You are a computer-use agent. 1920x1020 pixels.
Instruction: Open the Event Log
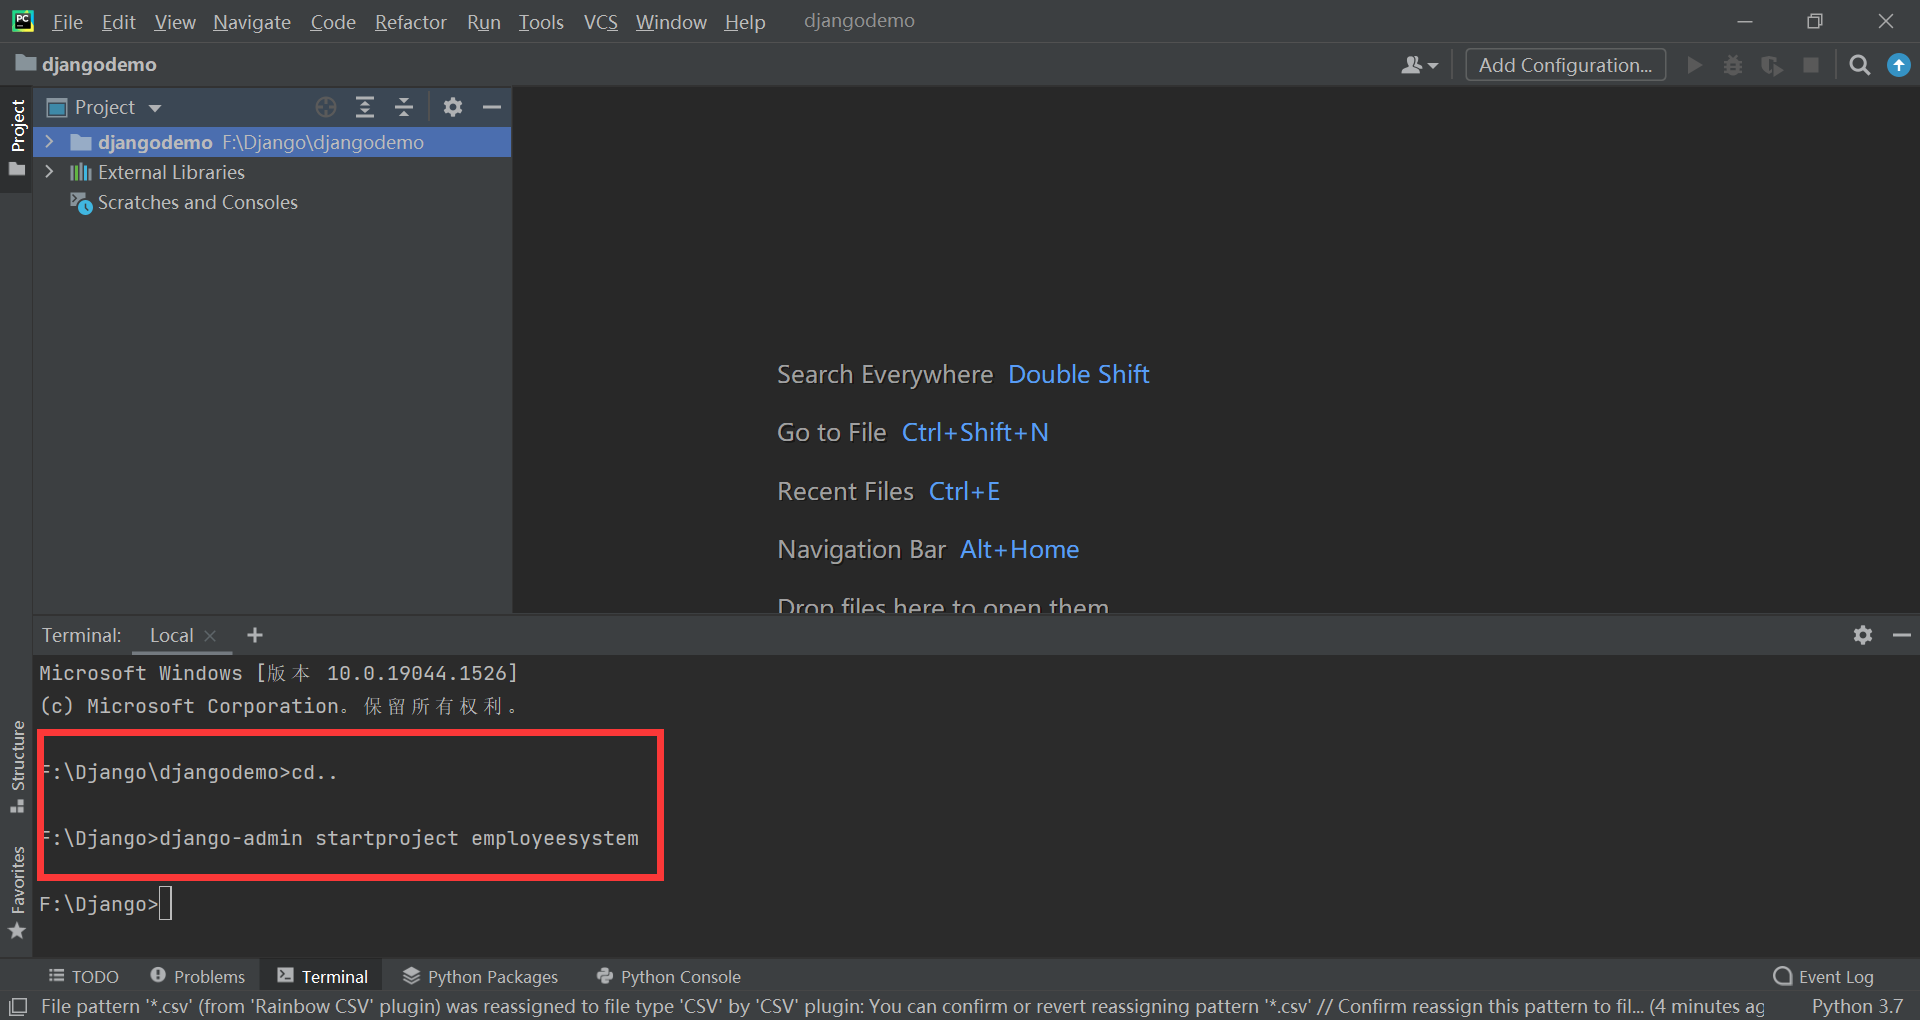click(1823, 976)
